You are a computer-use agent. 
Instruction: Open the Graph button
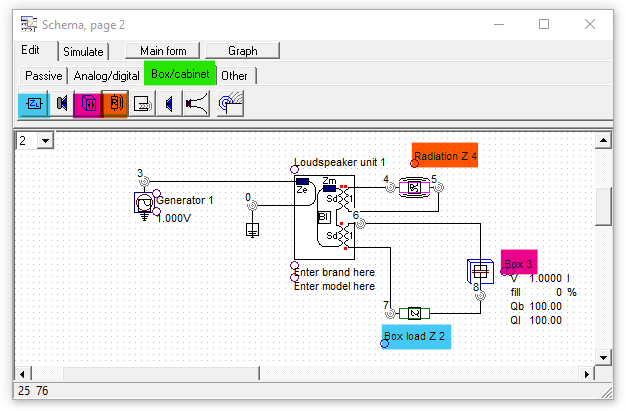tap(243, 50)
